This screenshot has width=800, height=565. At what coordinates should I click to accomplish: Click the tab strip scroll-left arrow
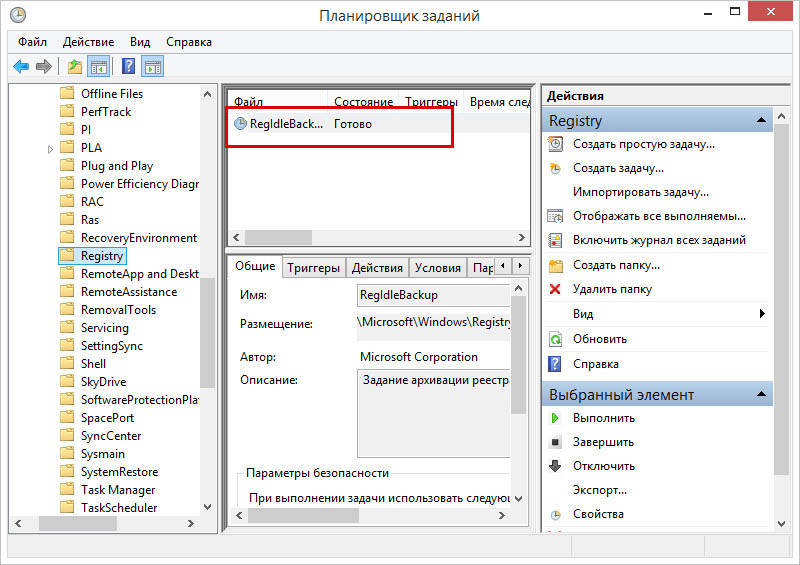click(x=503, y=265)
